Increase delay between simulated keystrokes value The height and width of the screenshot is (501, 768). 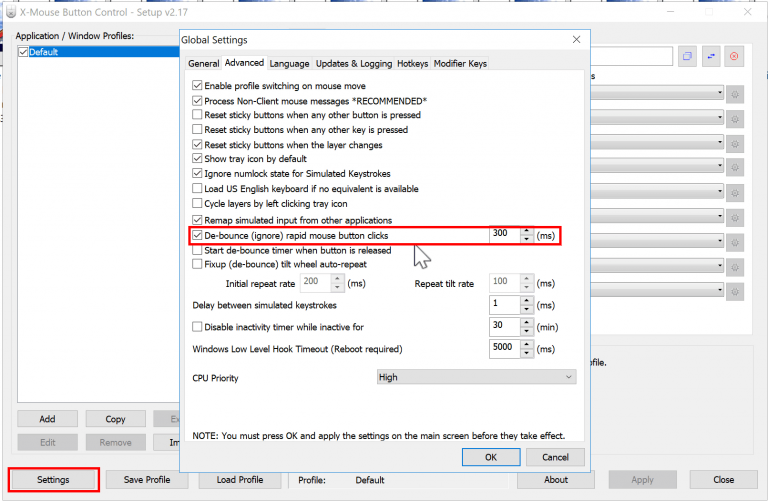pyautogui.click(x=527, y=301)
